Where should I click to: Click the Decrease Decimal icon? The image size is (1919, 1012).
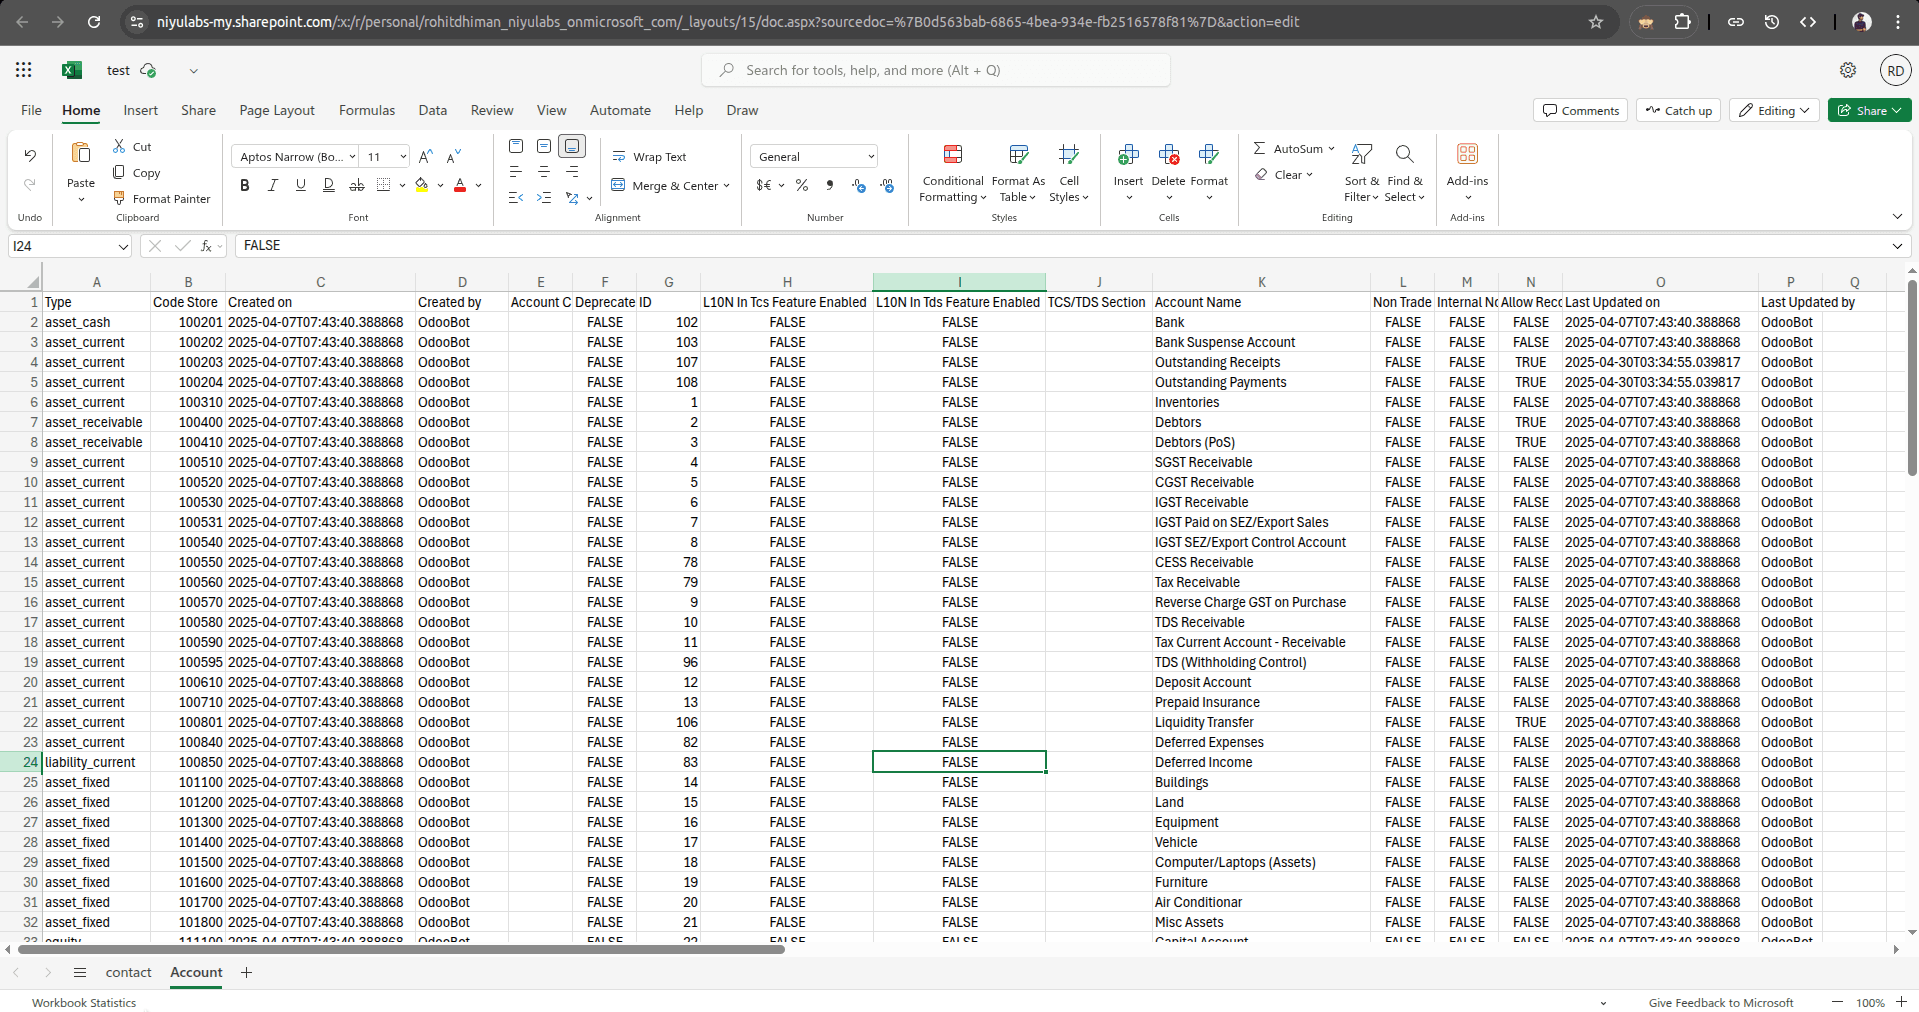point(887,185)
